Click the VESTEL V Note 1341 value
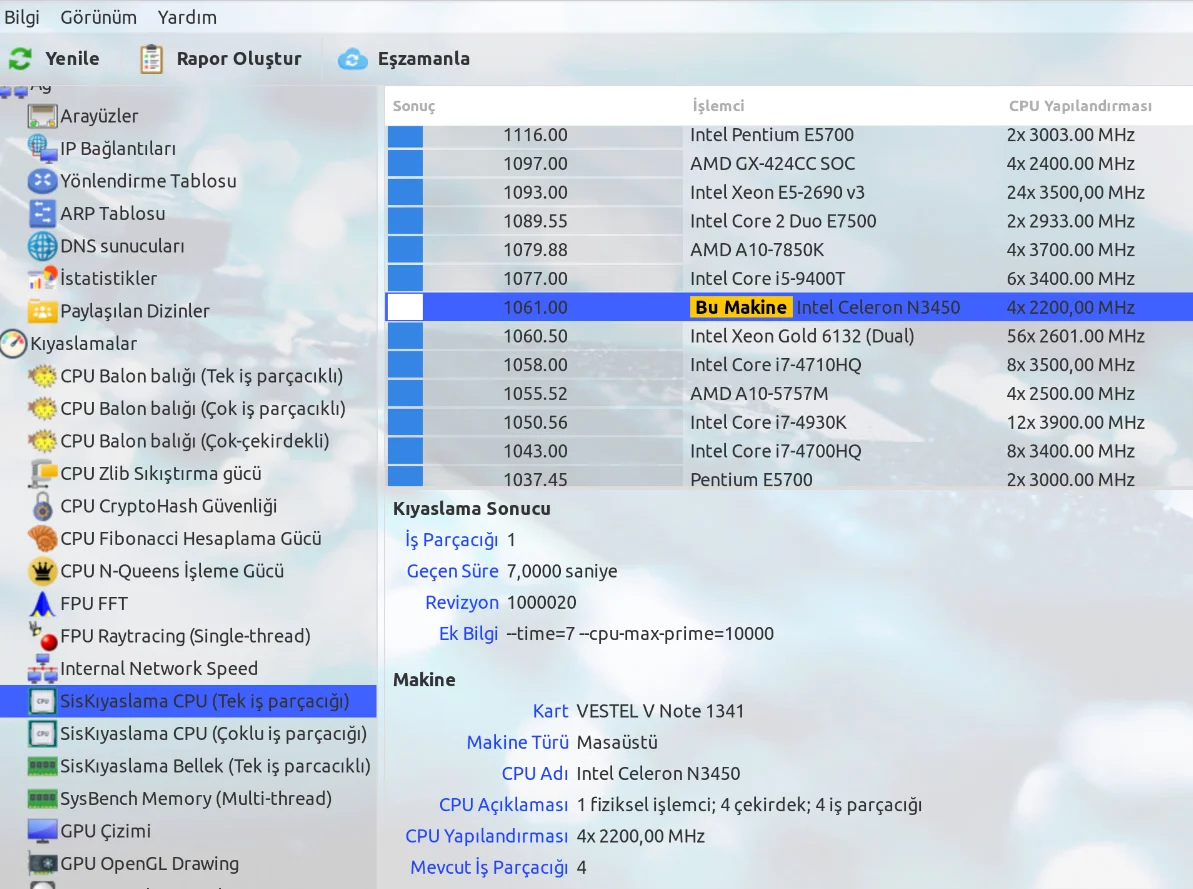The width and height of the screenshot is (1193, 889). (660, 711)
